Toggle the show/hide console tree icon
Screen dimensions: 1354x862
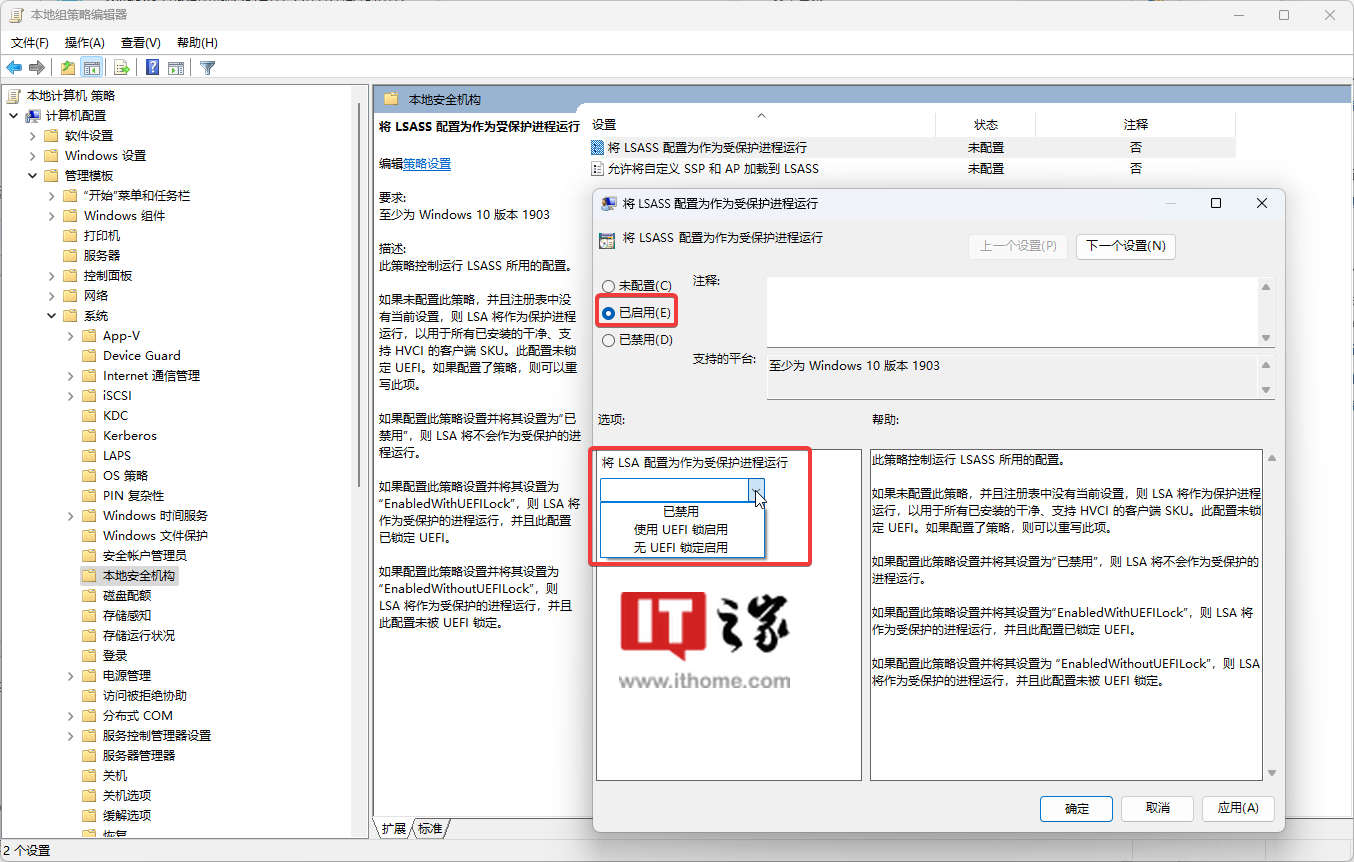point(91,68)
